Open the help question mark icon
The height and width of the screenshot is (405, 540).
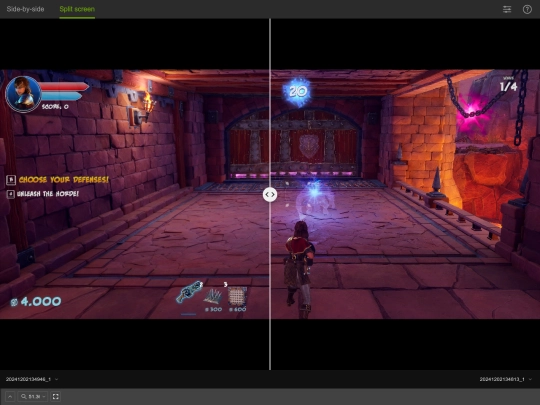coord(527,9)
